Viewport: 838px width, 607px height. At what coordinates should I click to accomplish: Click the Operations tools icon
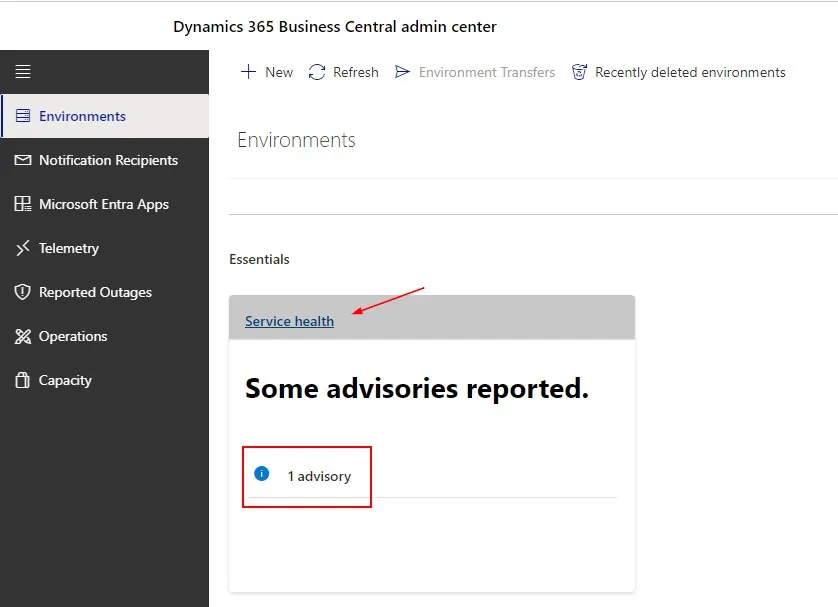click(x=23, y=336)
